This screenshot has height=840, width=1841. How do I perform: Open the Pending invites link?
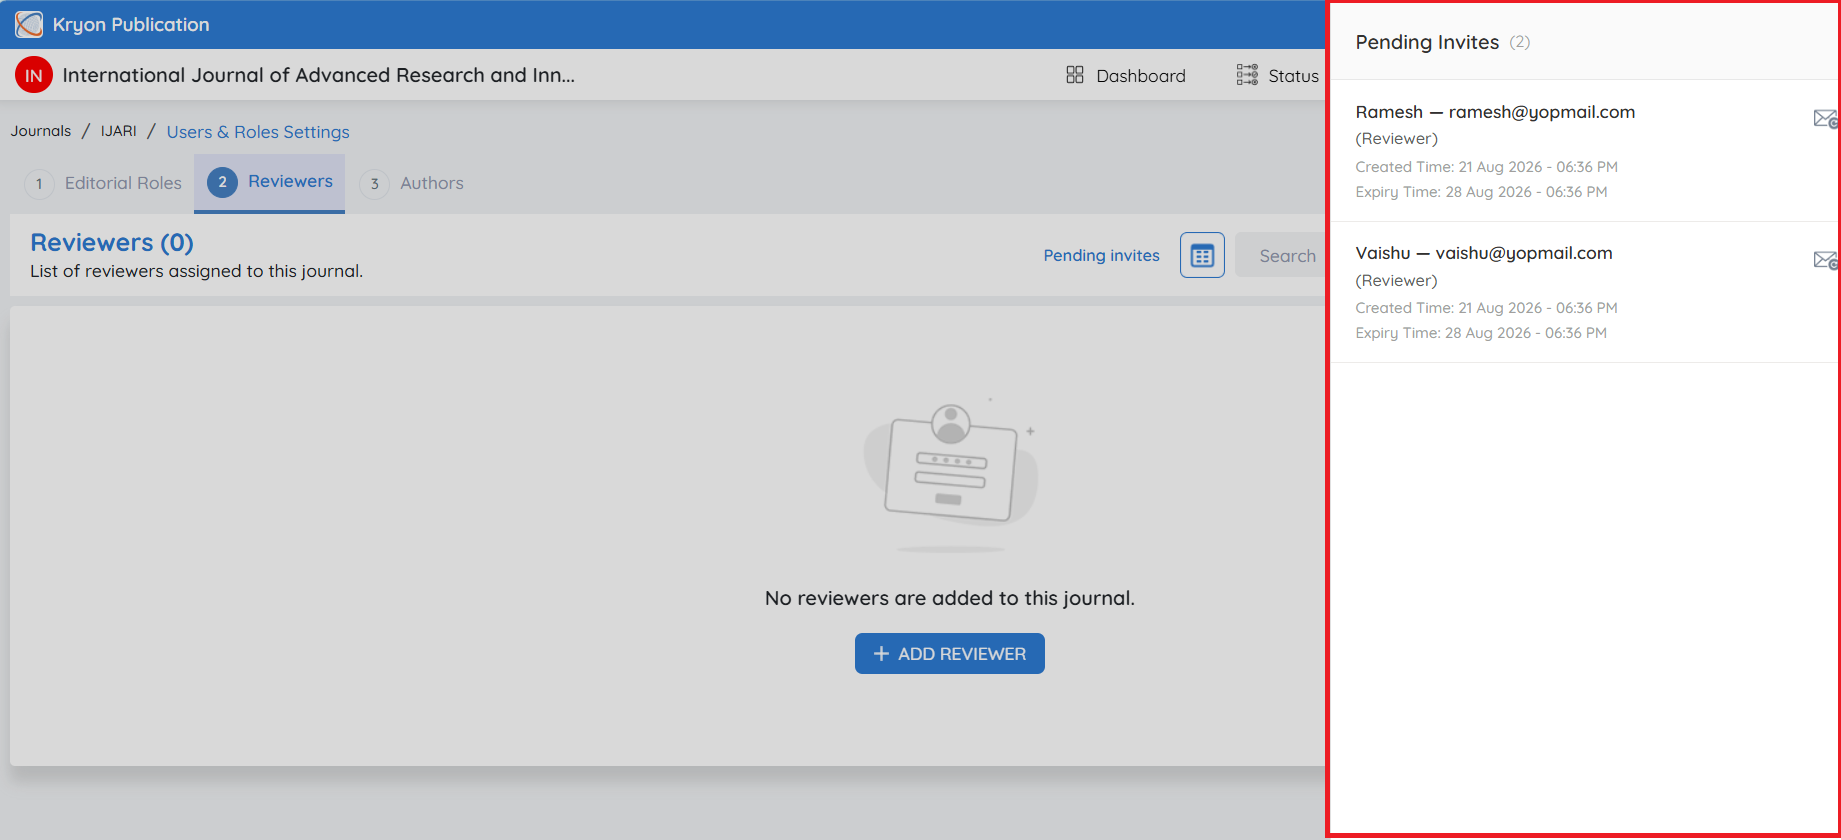pos(1101,255)
